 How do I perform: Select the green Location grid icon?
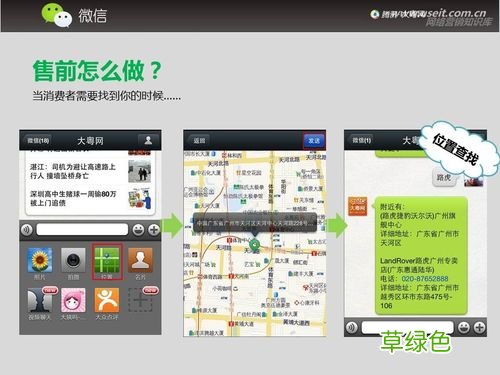pyautogui.click(x=107, y=260)
